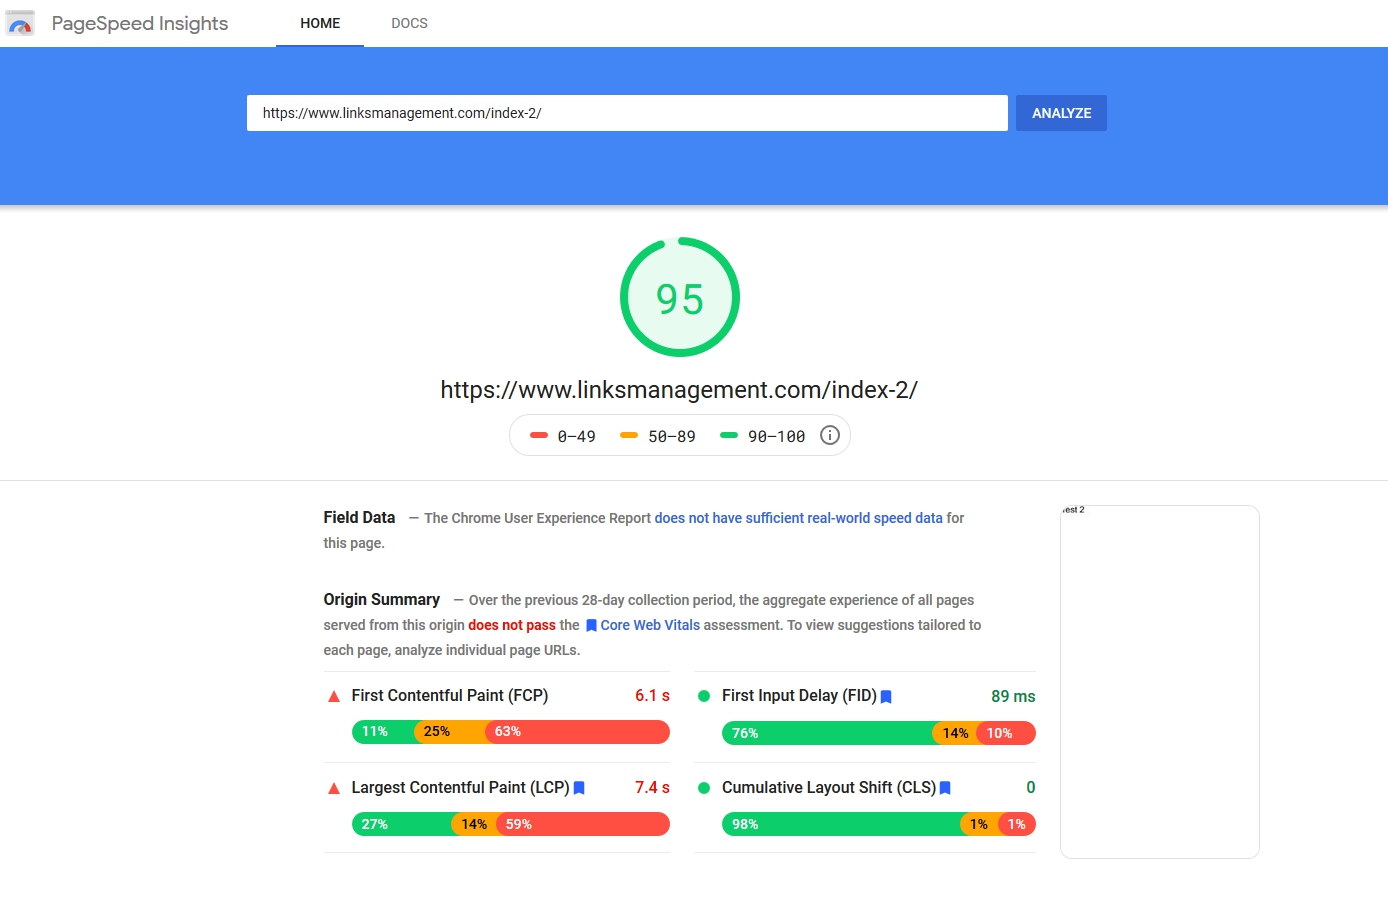Click the green 90–100 legend marker

click(x=729, y=435)
